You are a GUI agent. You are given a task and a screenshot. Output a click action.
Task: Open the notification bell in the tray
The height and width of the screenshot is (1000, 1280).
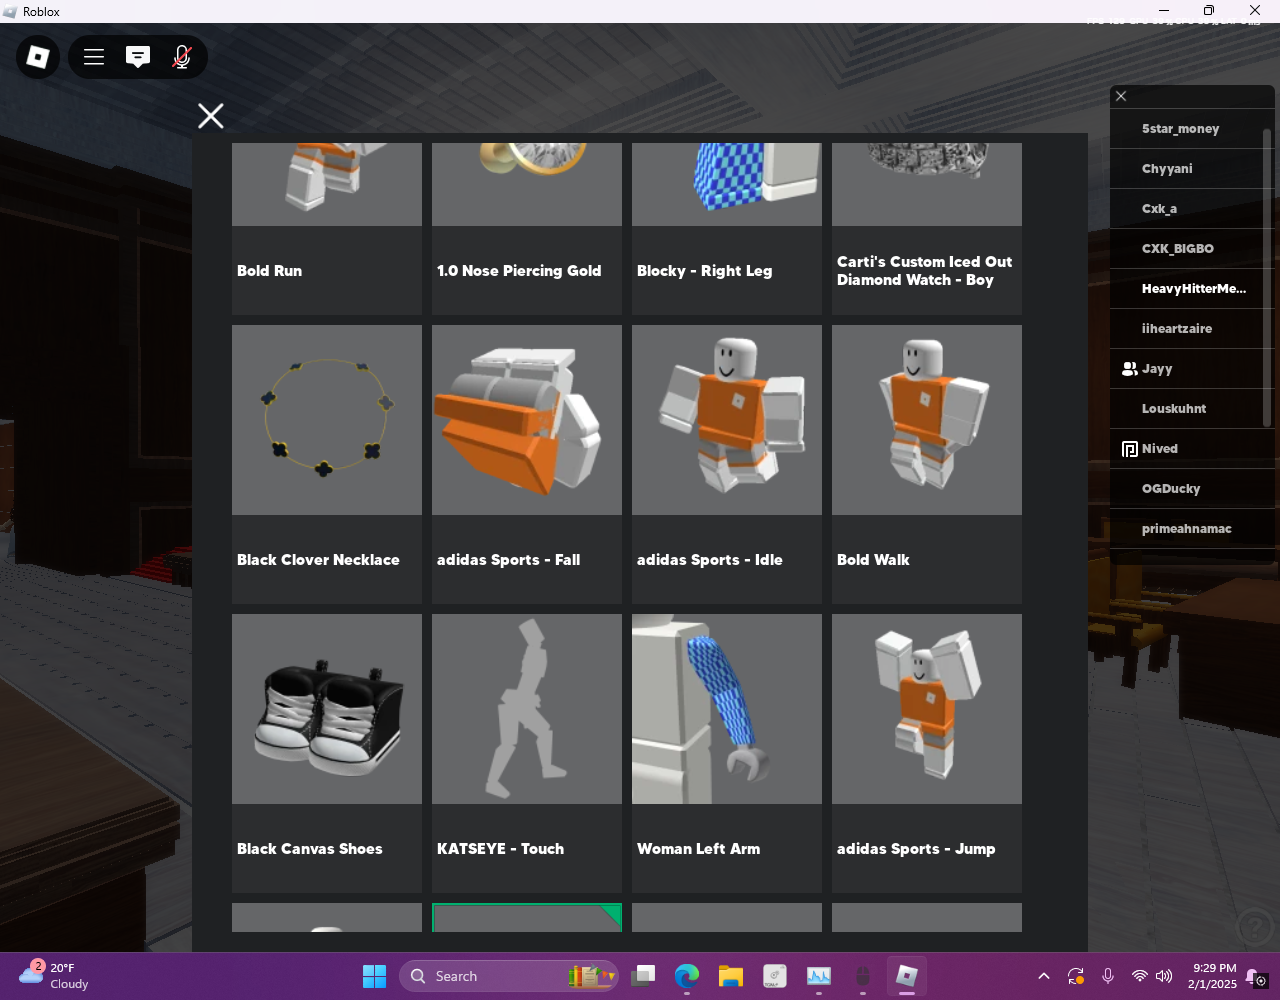point(1256,977)
